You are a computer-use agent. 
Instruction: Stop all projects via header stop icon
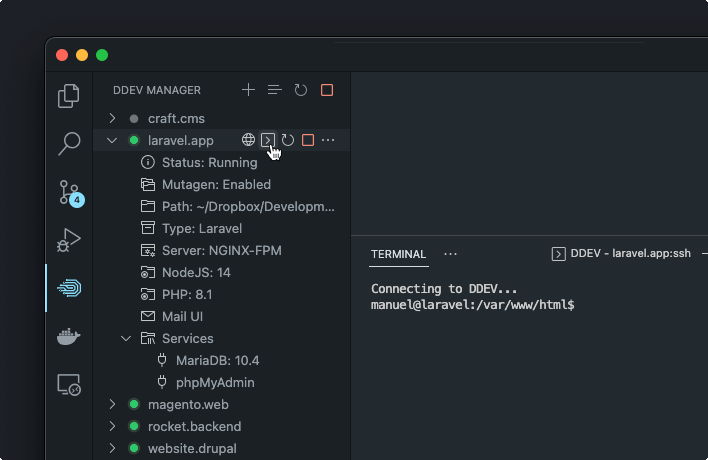[327, 90]
